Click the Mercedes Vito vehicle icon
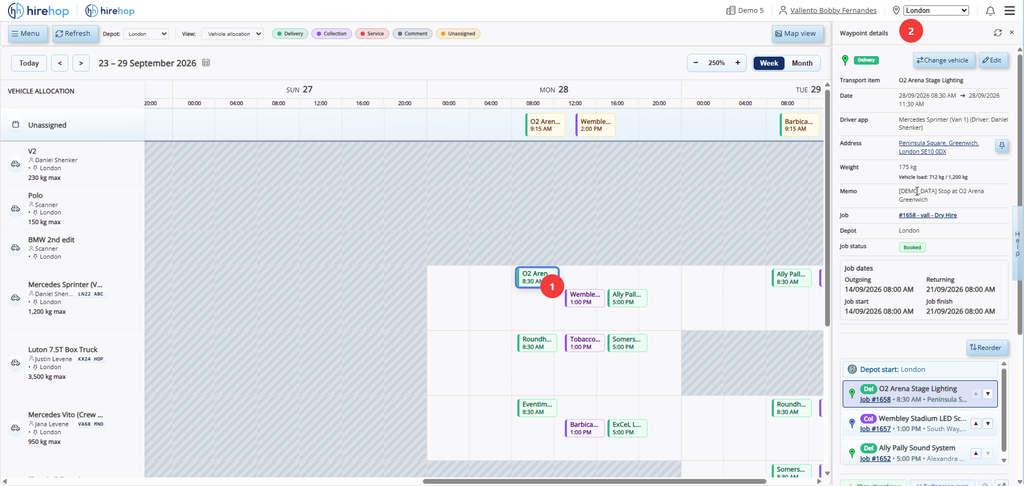Screen dimensions: 1024x486 [15, 428]
